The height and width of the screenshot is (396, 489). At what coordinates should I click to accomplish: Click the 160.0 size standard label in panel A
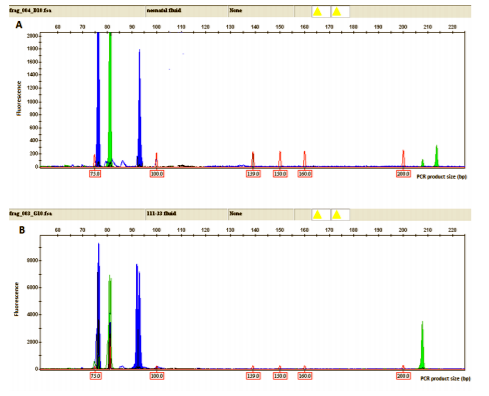click(305, 174)
